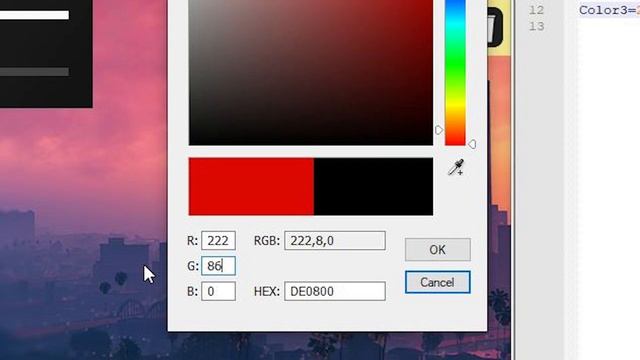640x360 pixels.
Task: Grab the hue slider right arrow handle
Action: point(472,144)
